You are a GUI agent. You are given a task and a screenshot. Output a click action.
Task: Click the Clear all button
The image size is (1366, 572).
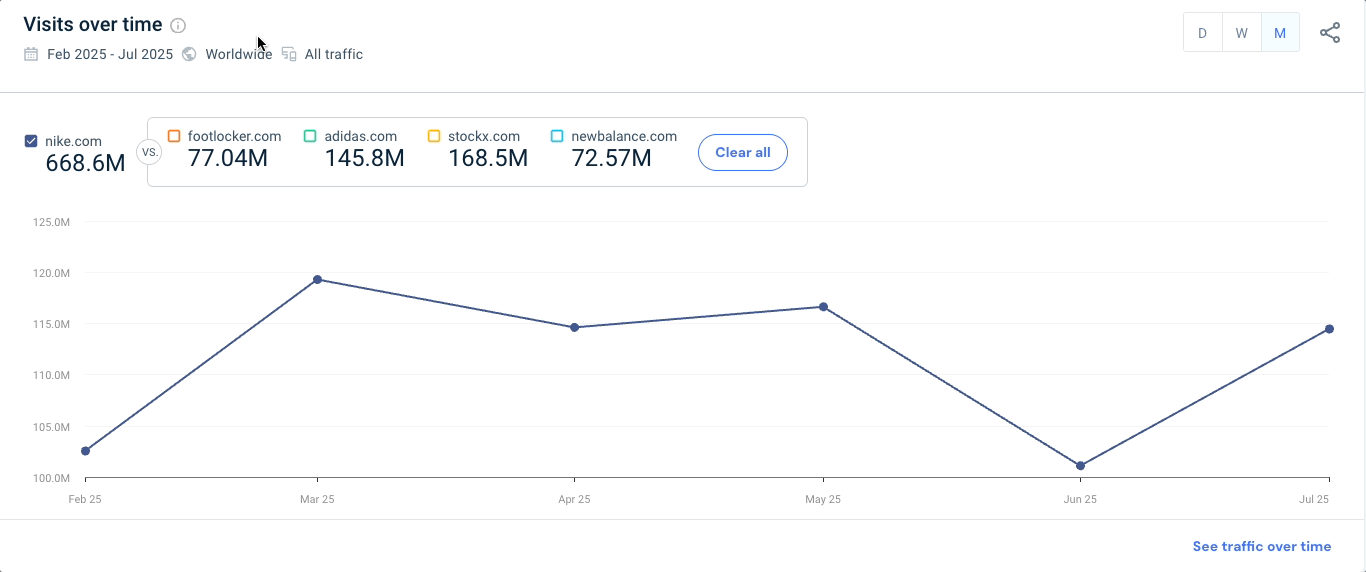click(743, 152)
